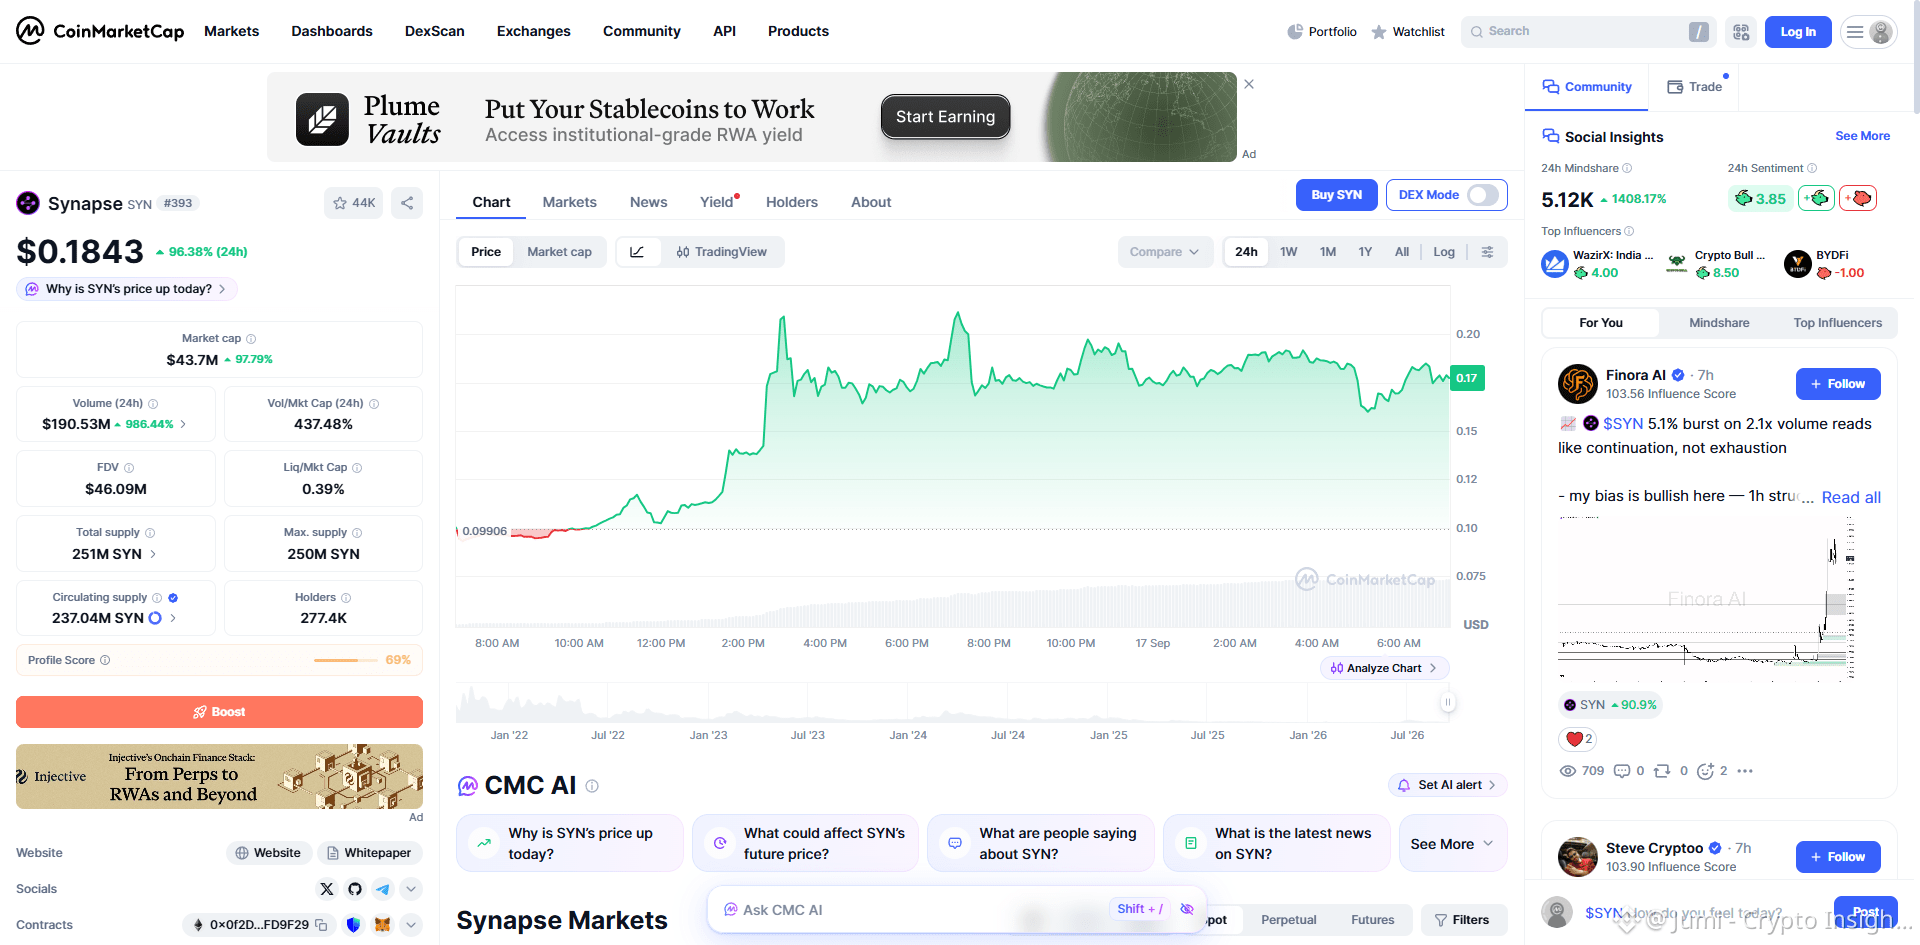Open the Compare dropdown
This screenshot has height=945, width=1920.
(x=1165, y=252)
